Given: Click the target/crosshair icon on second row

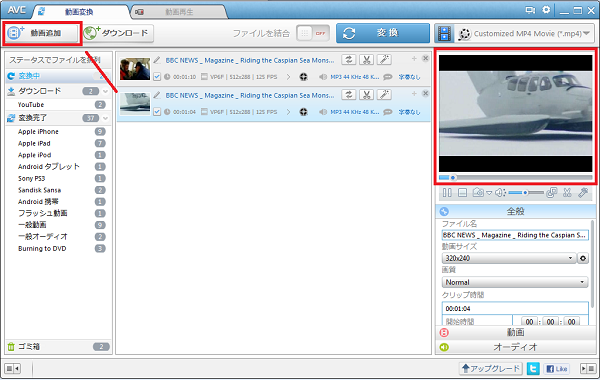Looking at the screenshot, I should (303, 112).
